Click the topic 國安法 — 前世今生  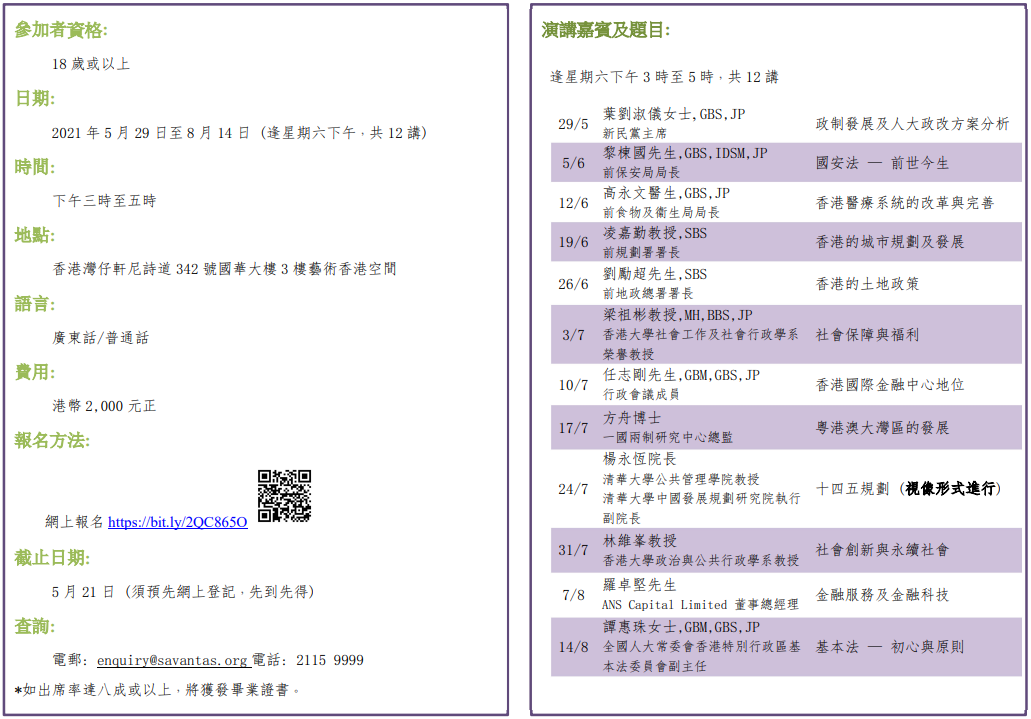882,163
